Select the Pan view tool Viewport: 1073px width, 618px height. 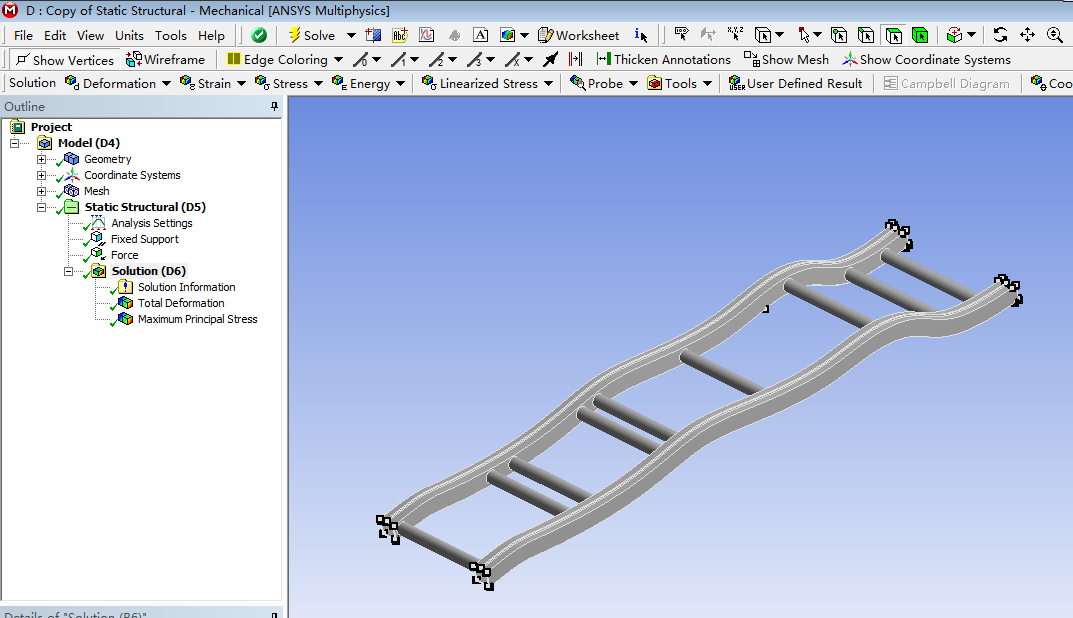(x=1027, y=35)
